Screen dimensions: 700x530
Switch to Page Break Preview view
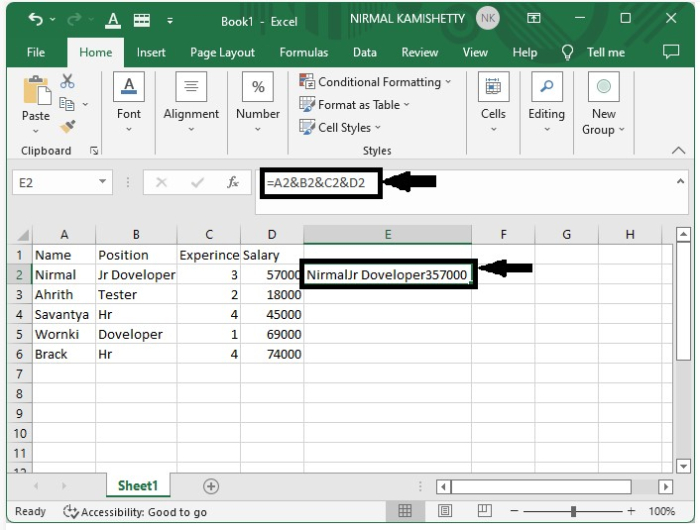482,511
